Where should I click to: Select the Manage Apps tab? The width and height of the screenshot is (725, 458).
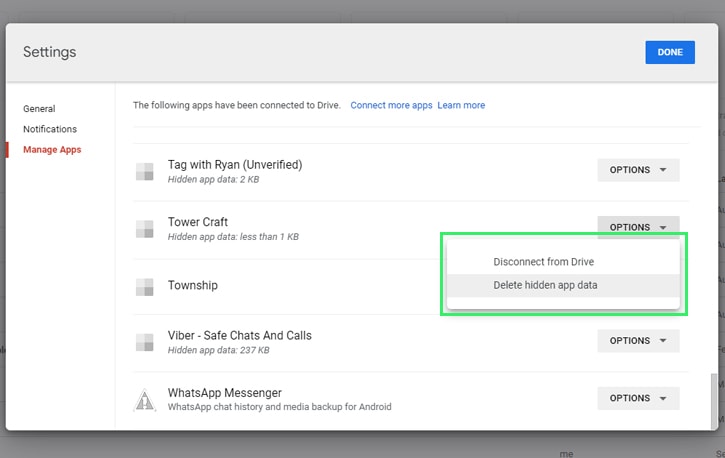[52, 150]
